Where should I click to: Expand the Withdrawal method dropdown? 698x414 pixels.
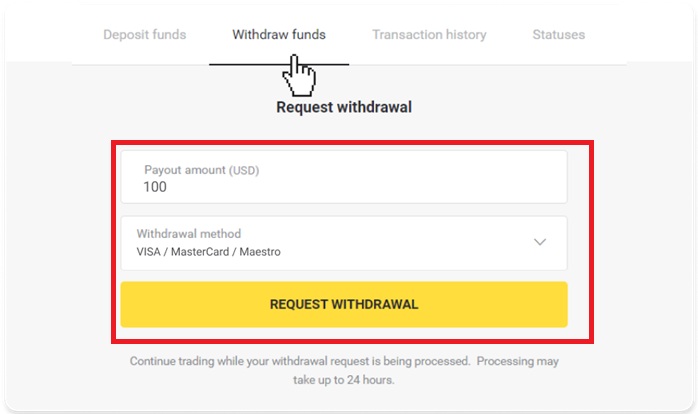tap(343, 243)
